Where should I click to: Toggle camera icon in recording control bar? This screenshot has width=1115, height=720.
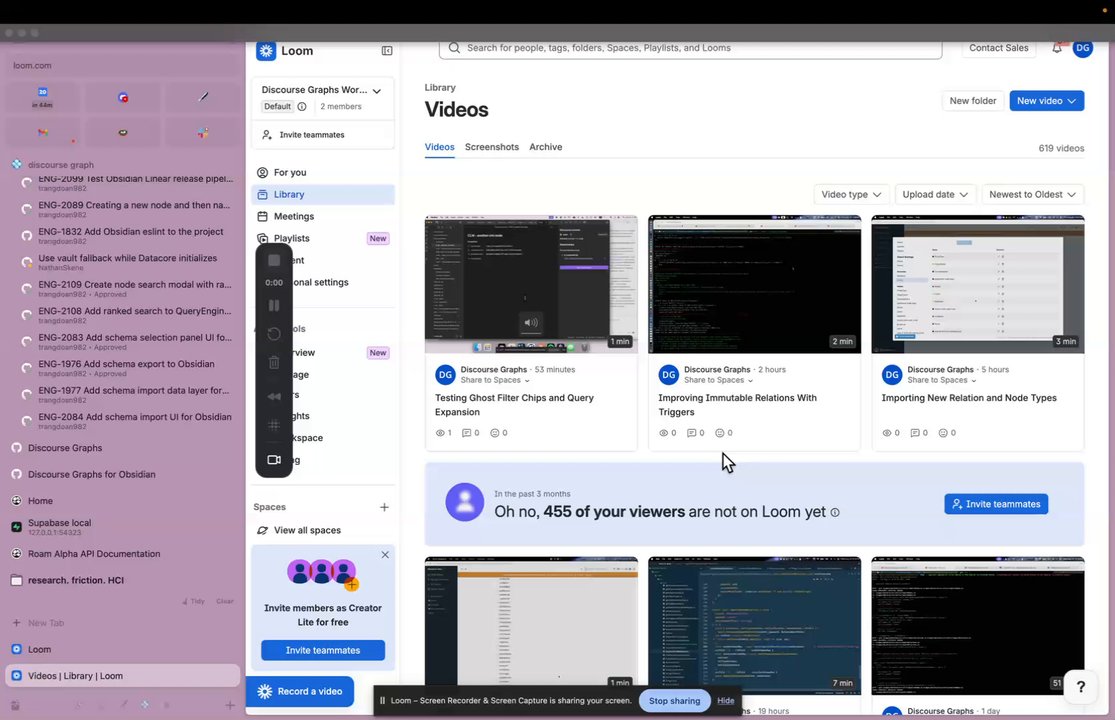tap(274, 460)
